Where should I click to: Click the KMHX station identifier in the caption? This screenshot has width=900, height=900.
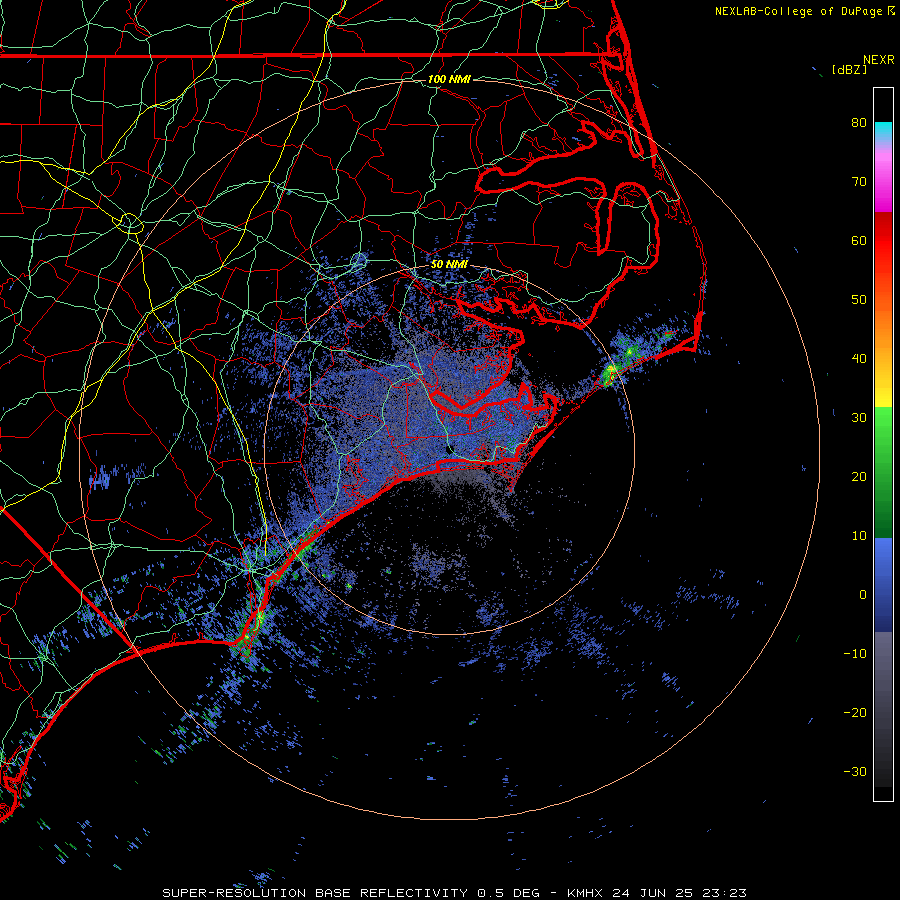[x=584, y=893]
